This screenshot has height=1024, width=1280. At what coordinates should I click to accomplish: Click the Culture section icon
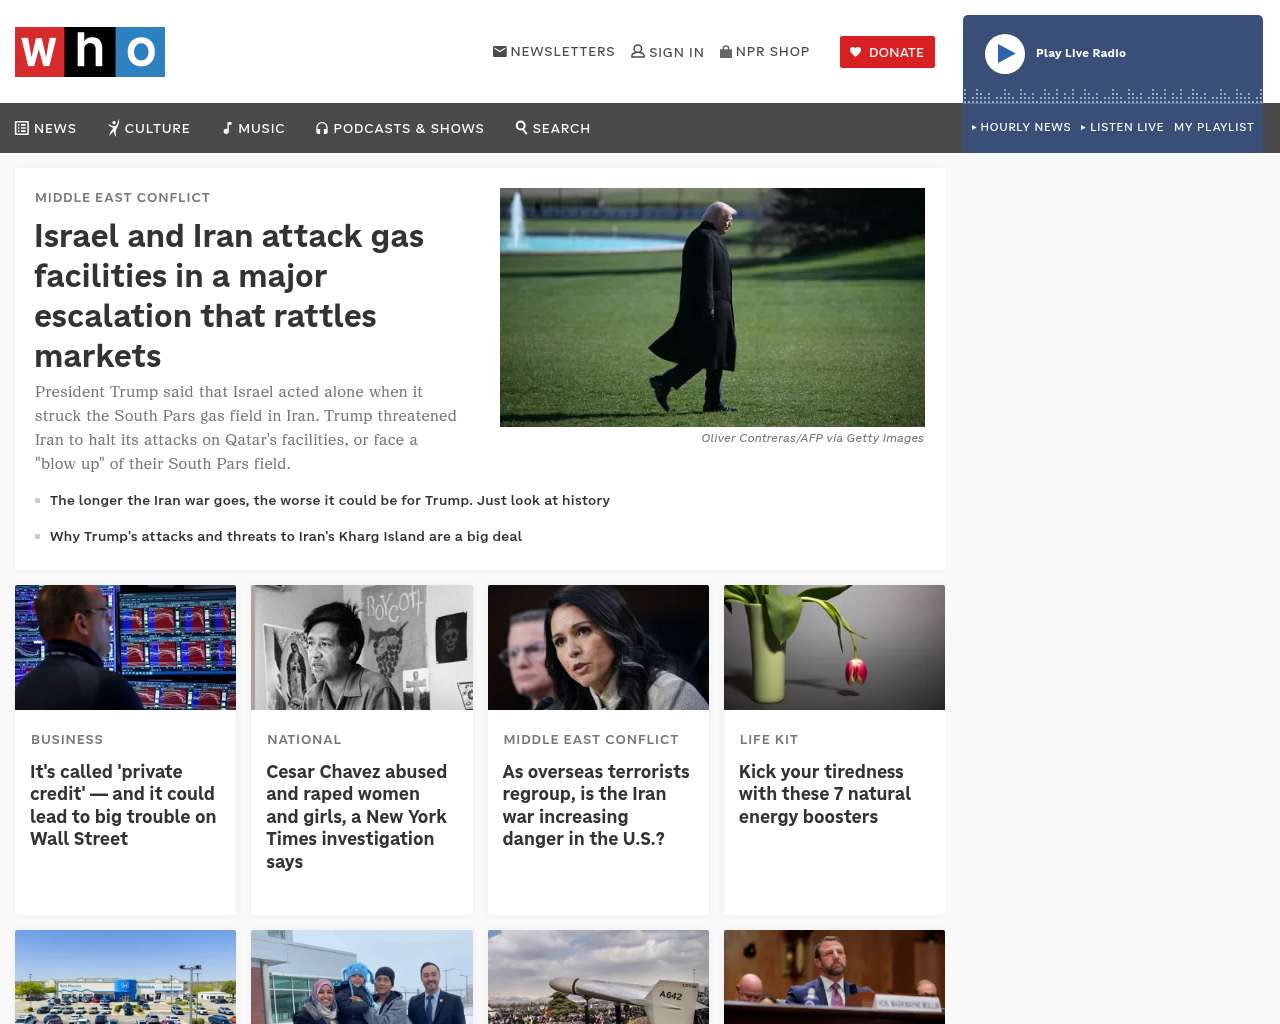pos(114,128)
